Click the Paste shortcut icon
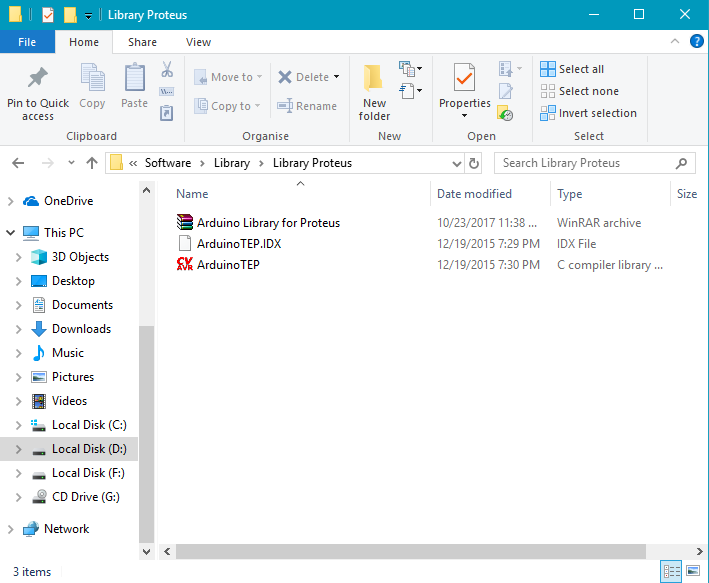The height and width of the screenshot is (583, 709). 166,113
